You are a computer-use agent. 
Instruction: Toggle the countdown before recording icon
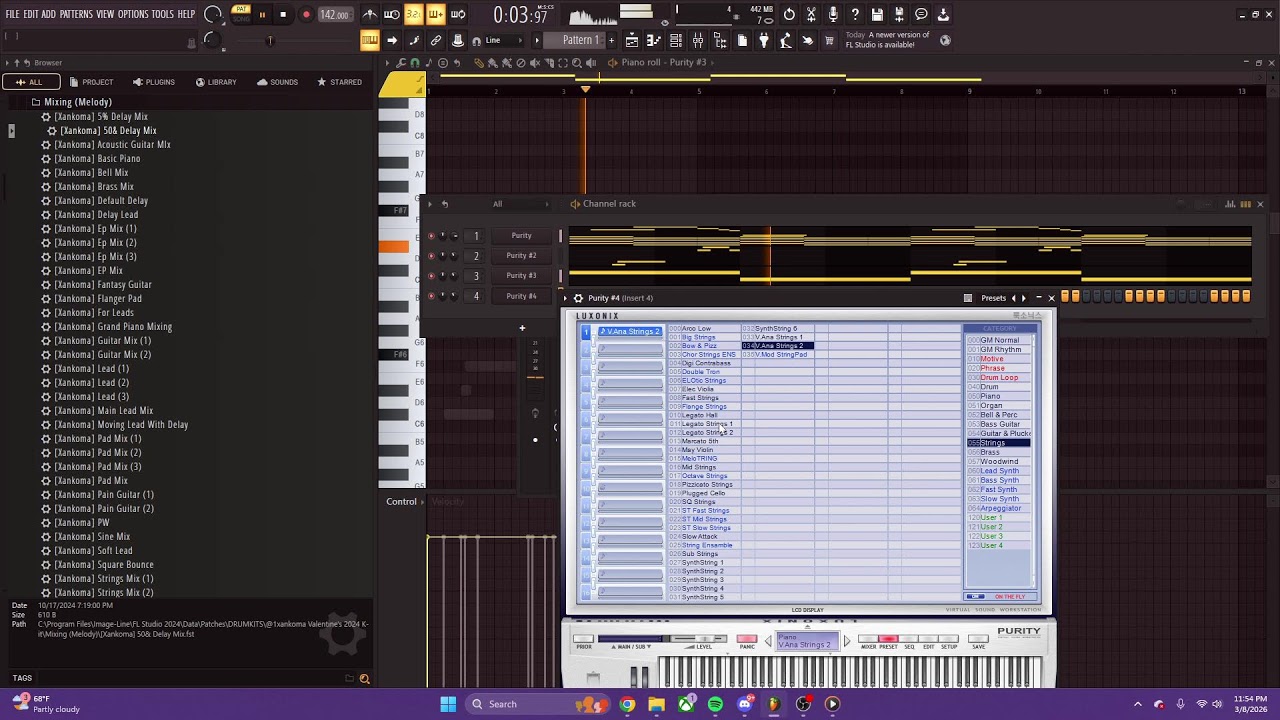pyautogui.click(x=413, y=14)
